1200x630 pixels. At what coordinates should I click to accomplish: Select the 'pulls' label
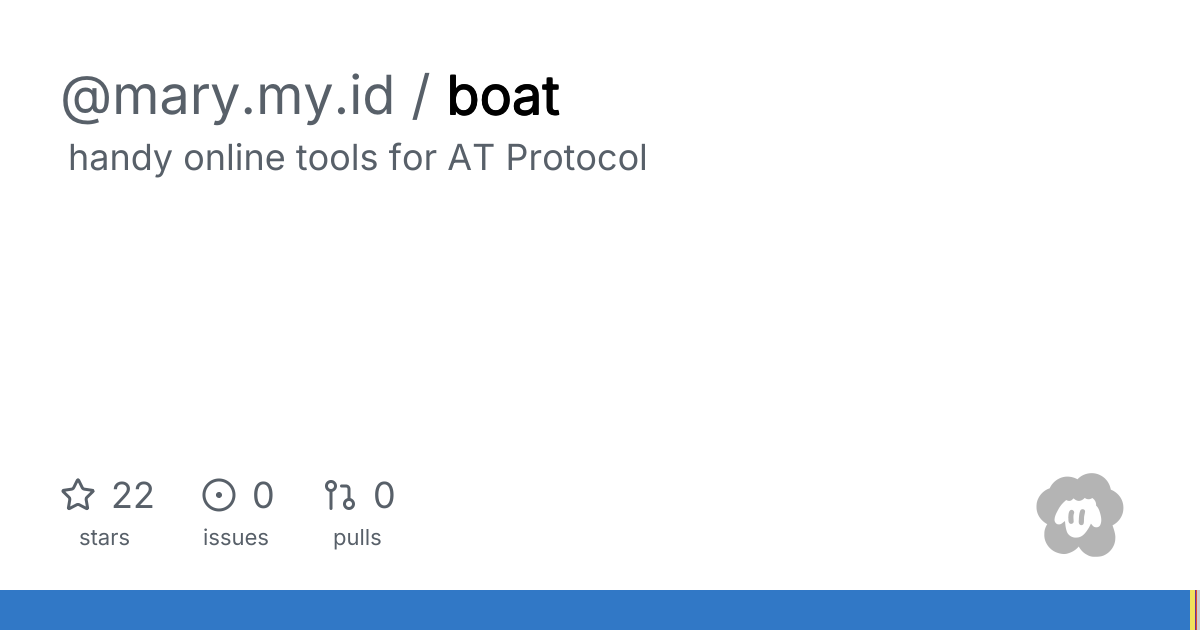click(357, 538)
